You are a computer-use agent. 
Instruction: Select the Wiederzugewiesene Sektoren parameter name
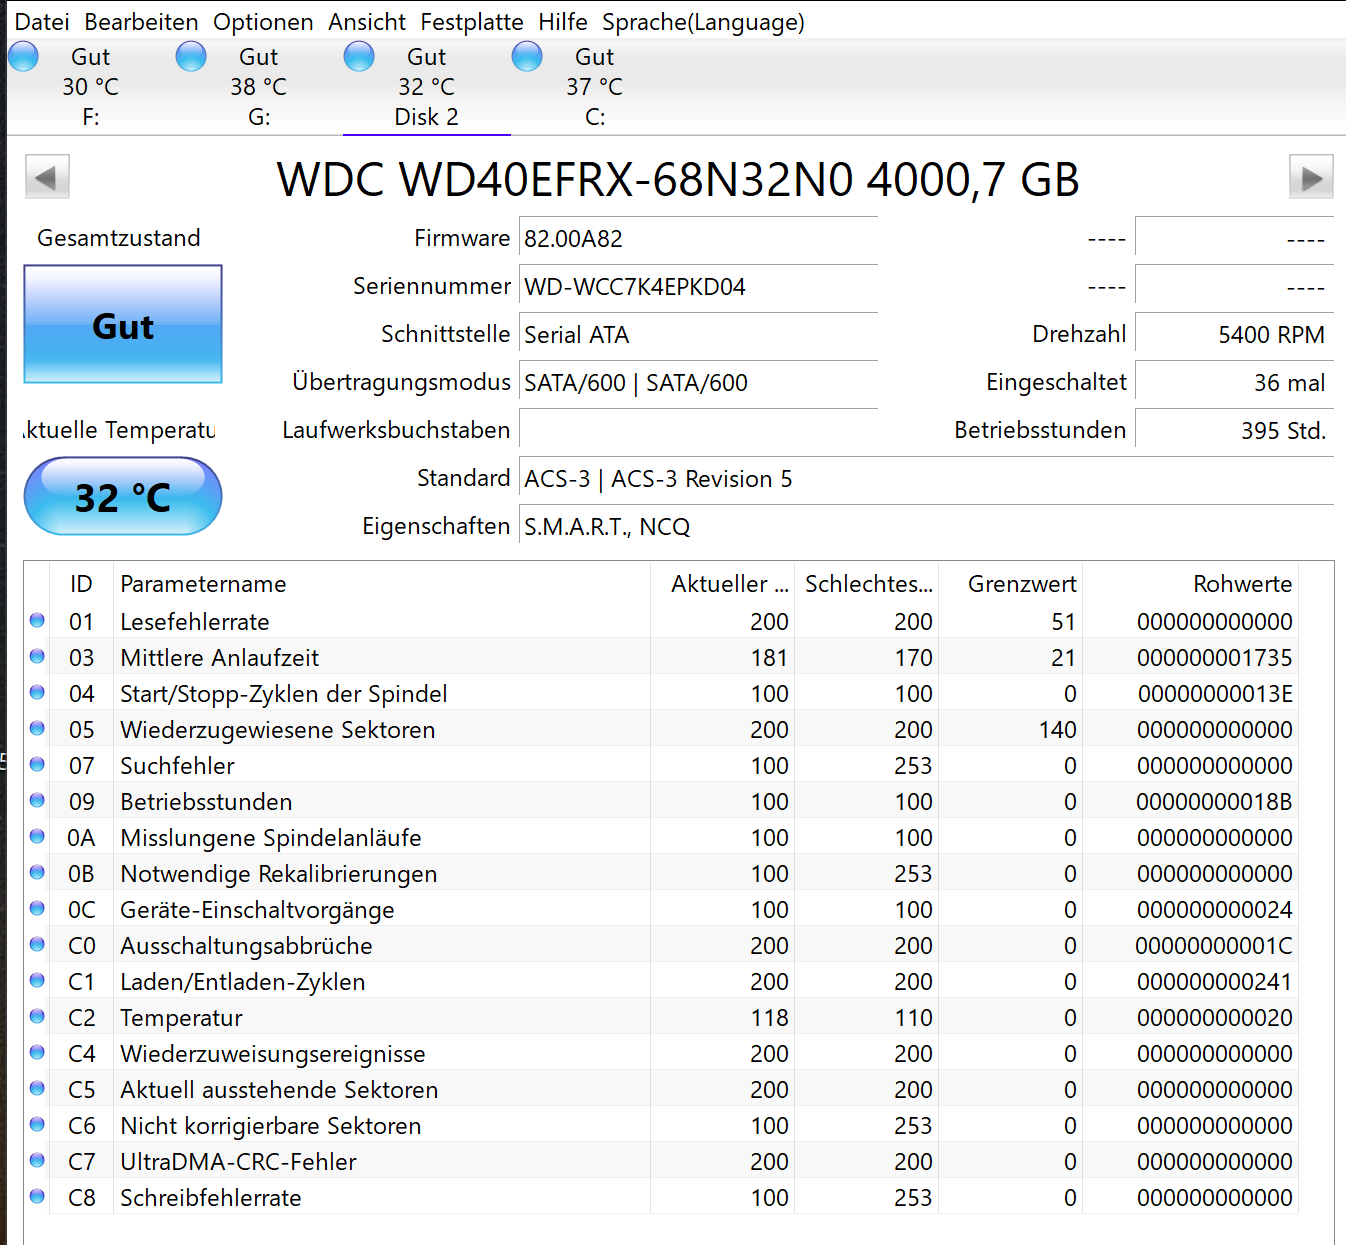point(278,730)
